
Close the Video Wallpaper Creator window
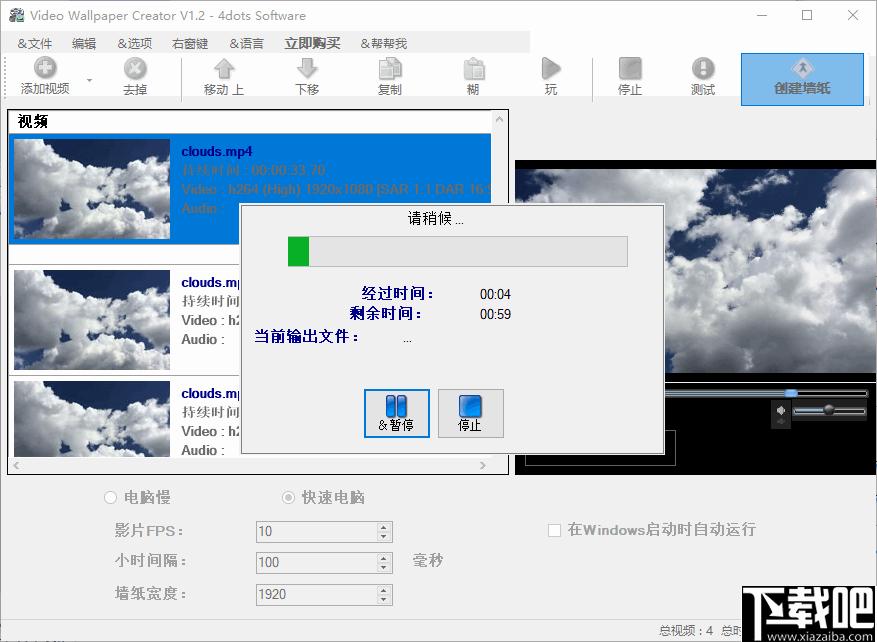(x=853, y=16)
